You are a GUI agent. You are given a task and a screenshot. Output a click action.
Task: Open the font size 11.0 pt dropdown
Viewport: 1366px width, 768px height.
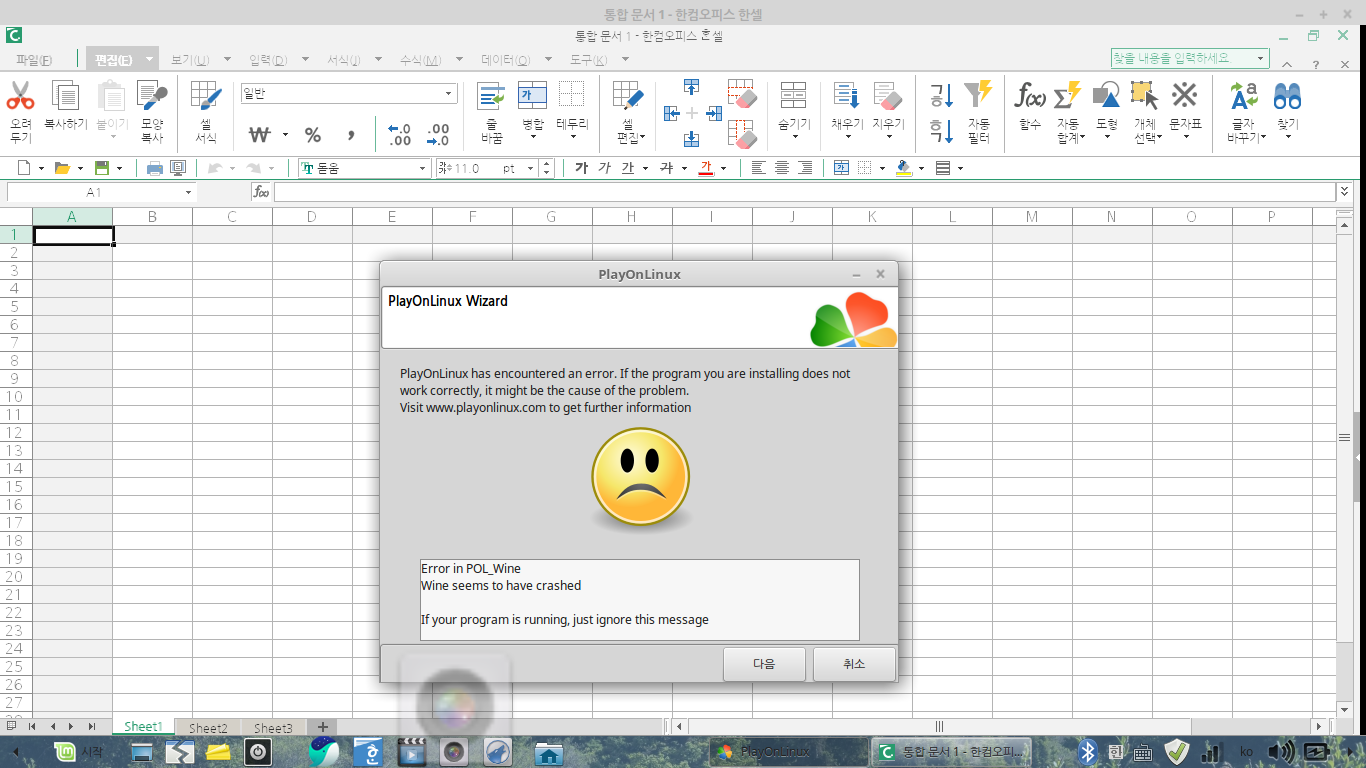point(532,168)
